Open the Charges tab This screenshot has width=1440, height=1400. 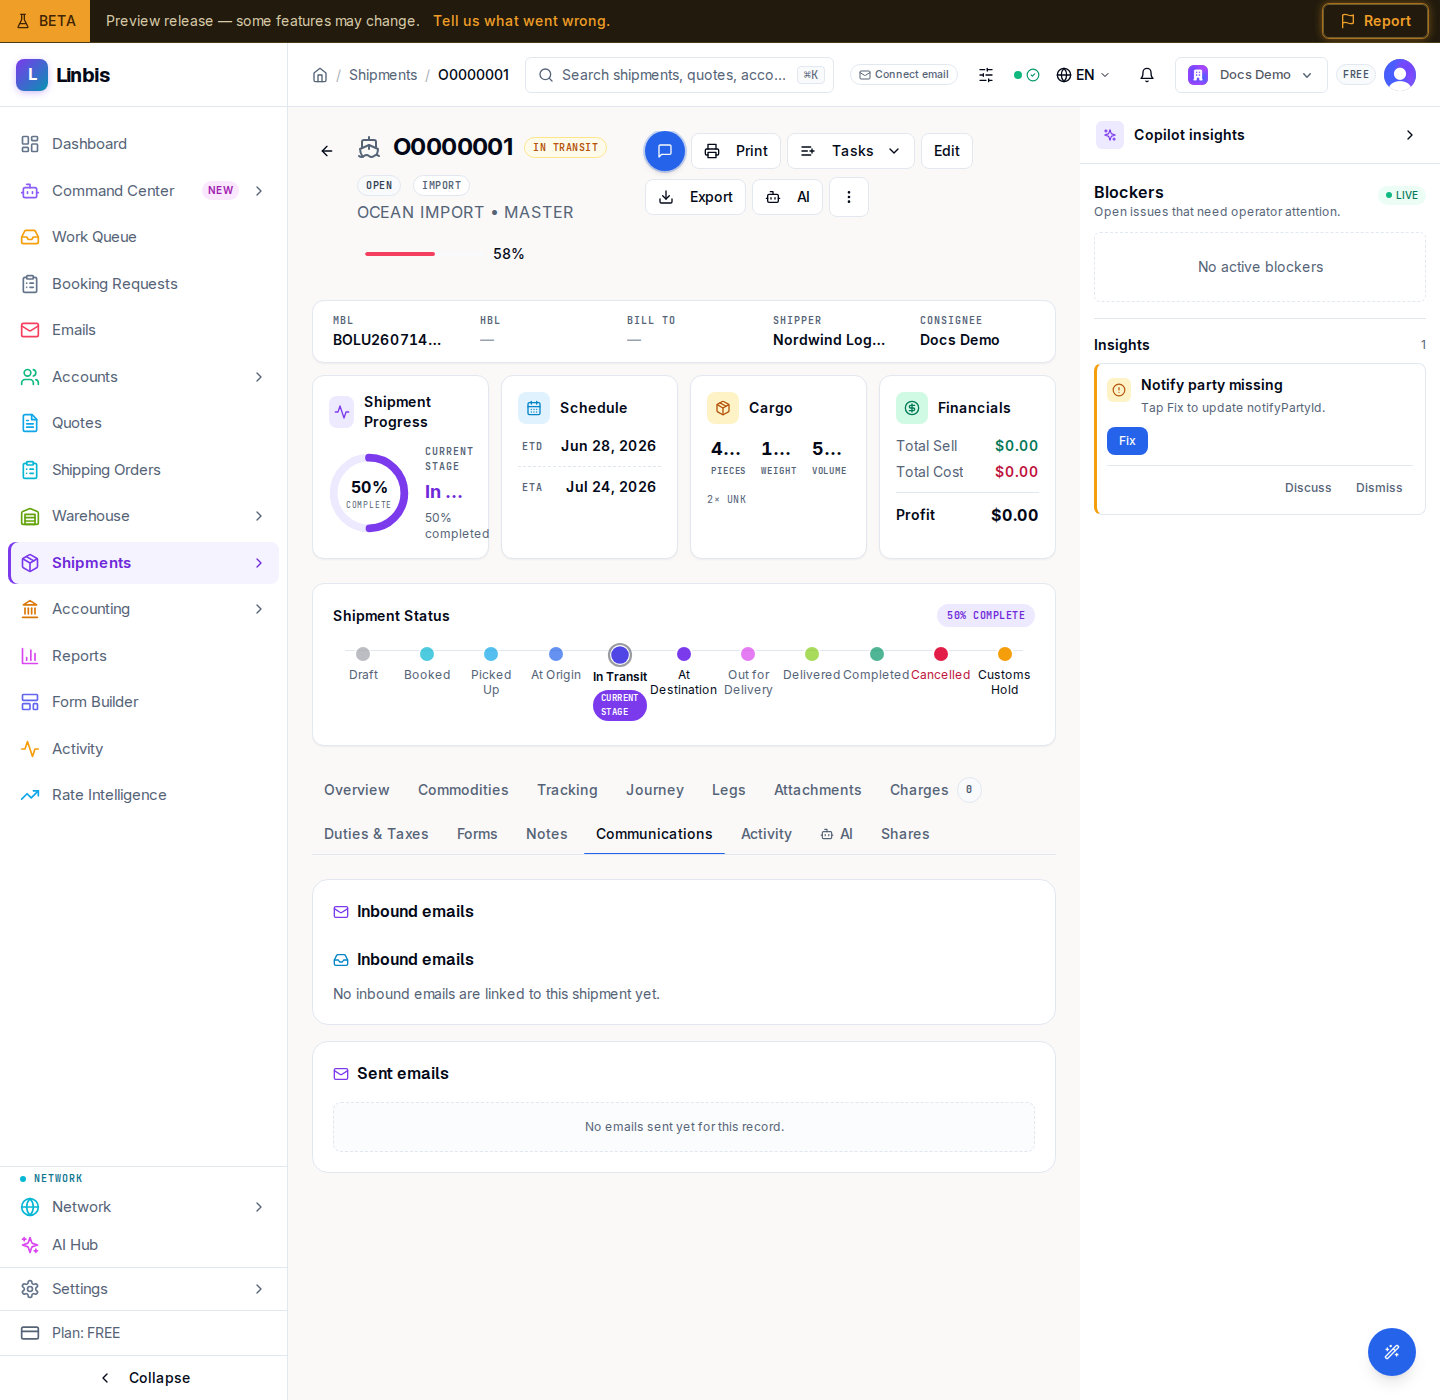click(934, 790)
